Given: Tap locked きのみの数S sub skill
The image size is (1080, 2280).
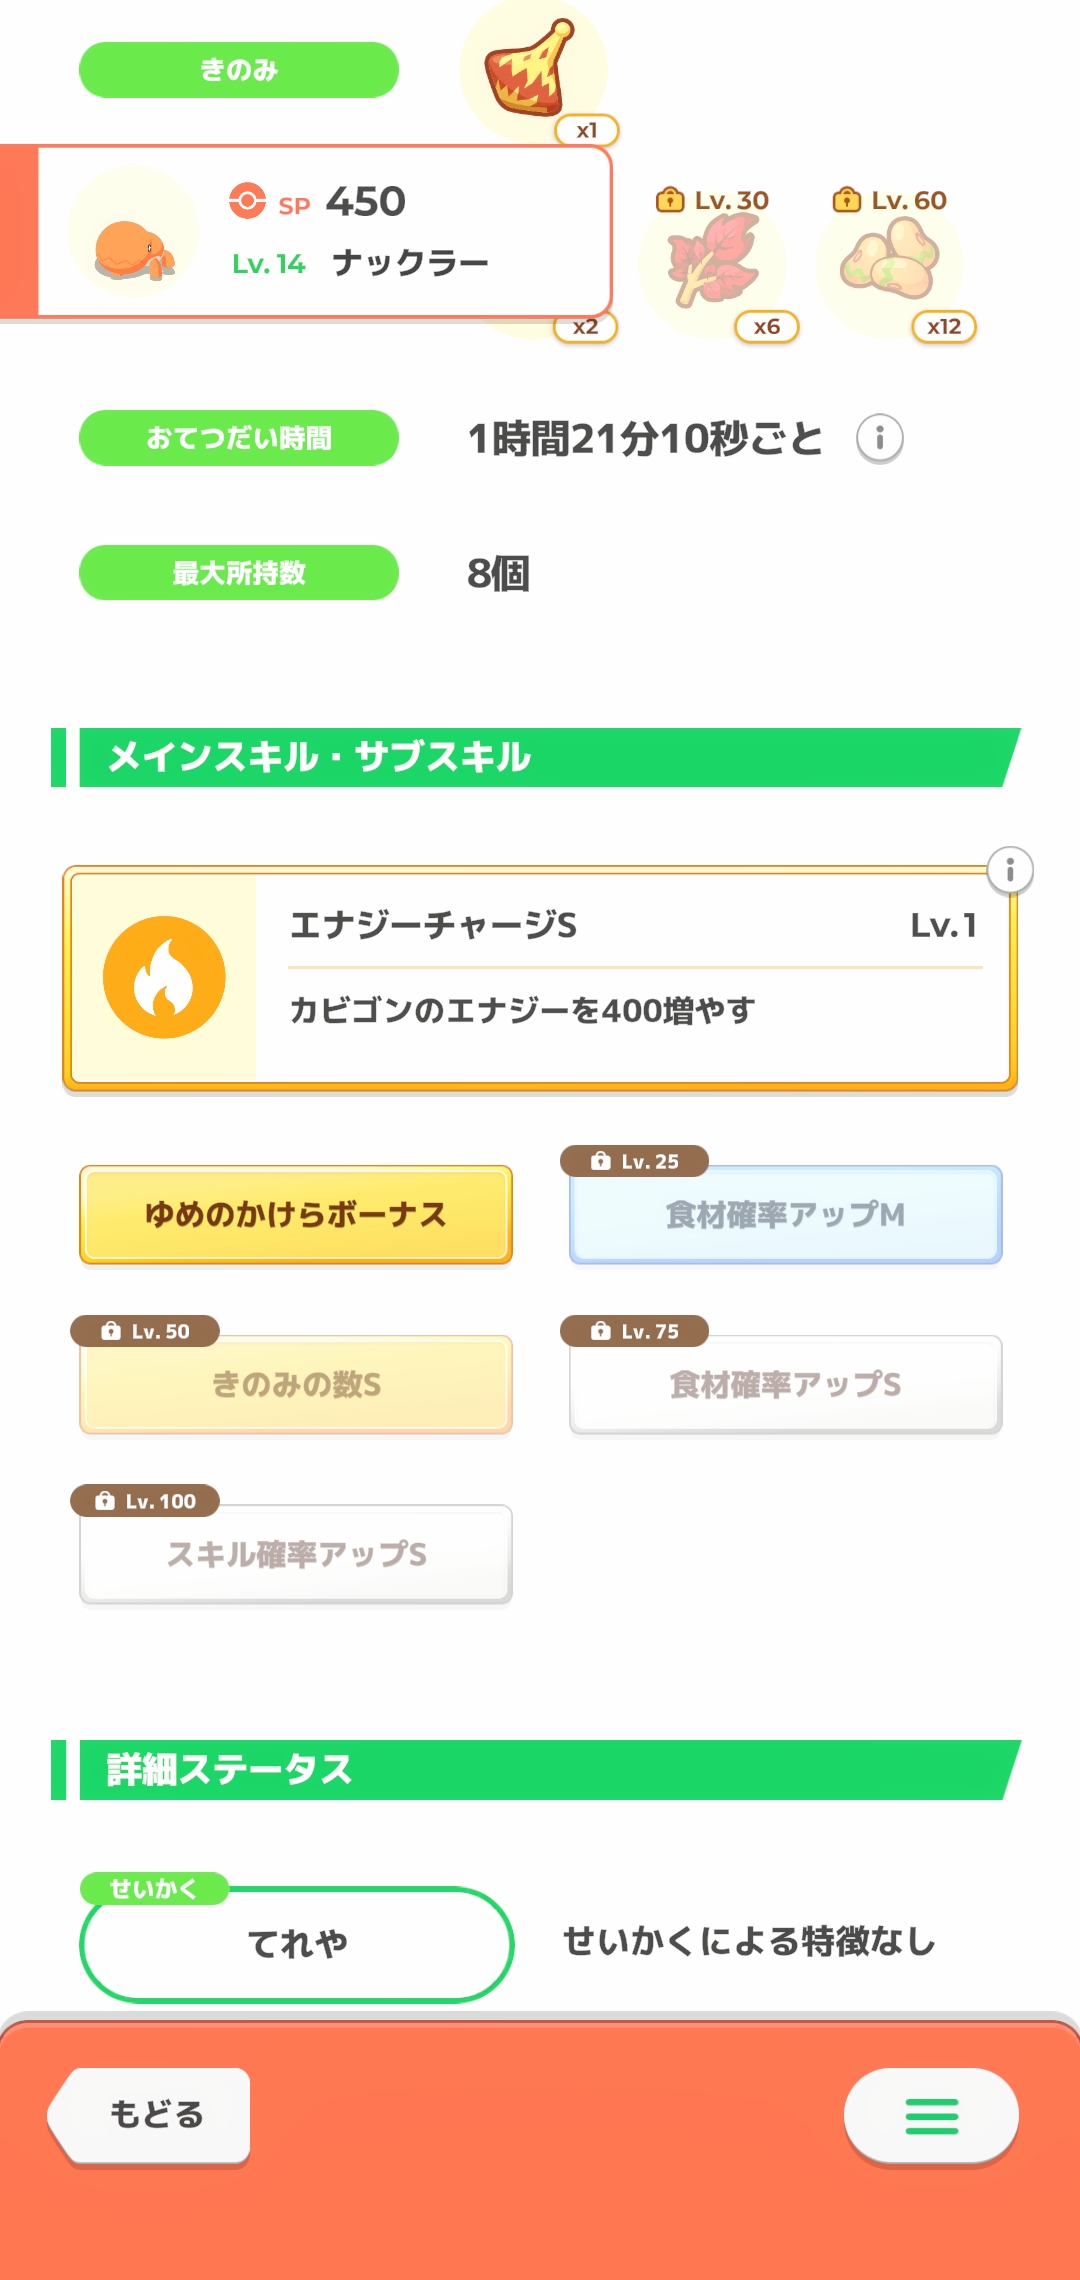Looking at the screenshot, I should 296,1384.
